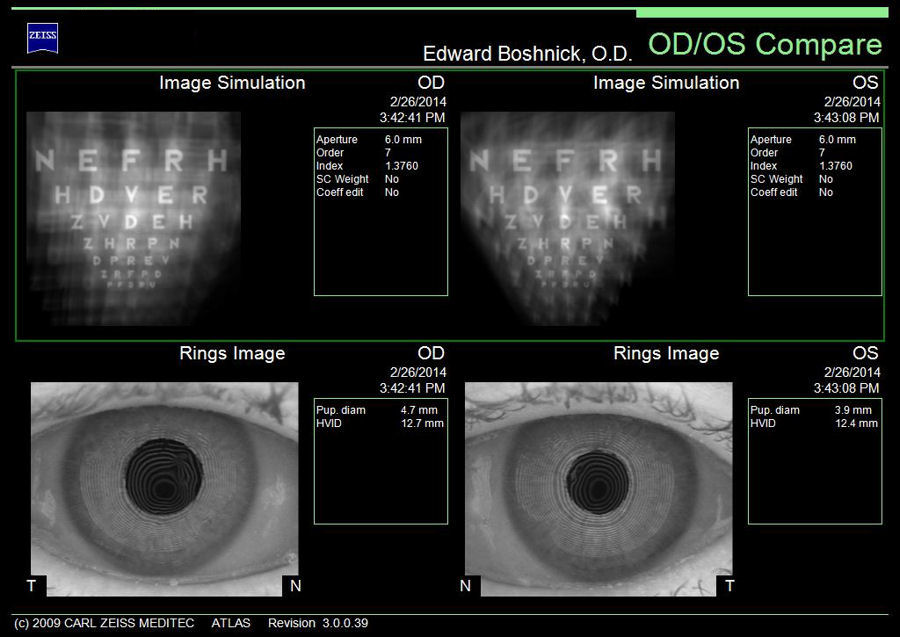Select OS HVID 12.4 mm value

tap(851, 423)
